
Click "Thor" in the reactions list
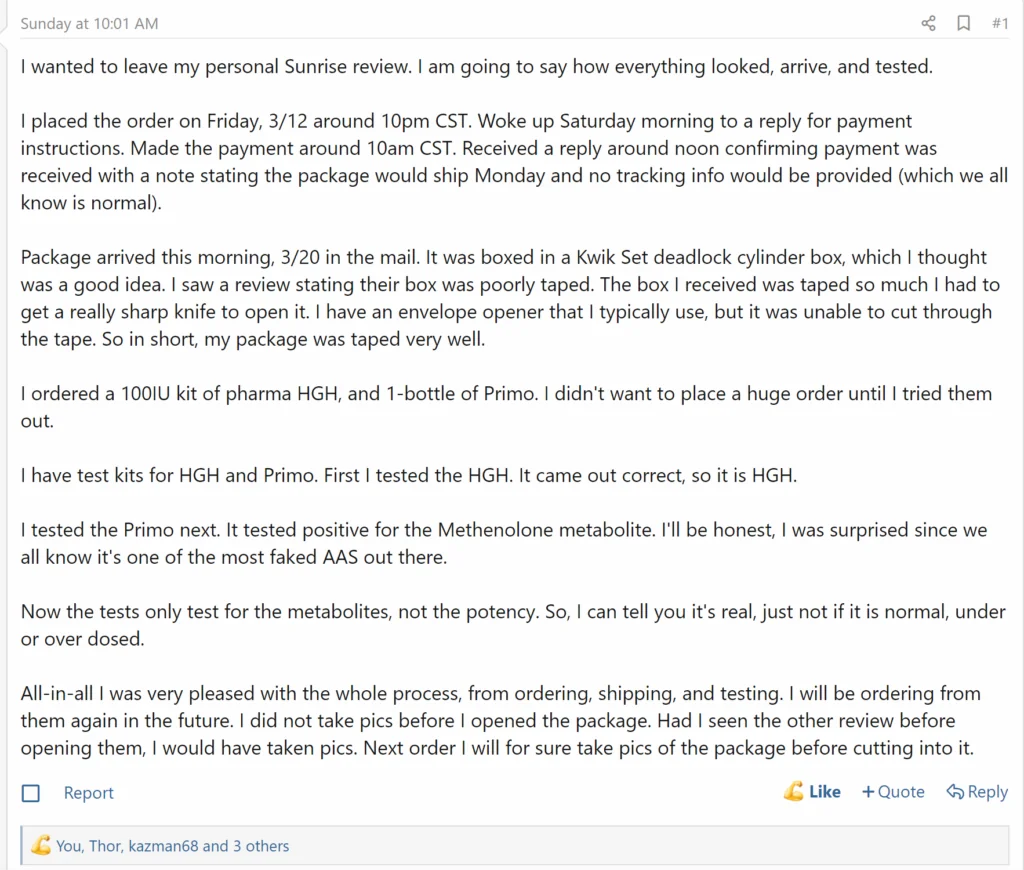[x=105, y=846]
